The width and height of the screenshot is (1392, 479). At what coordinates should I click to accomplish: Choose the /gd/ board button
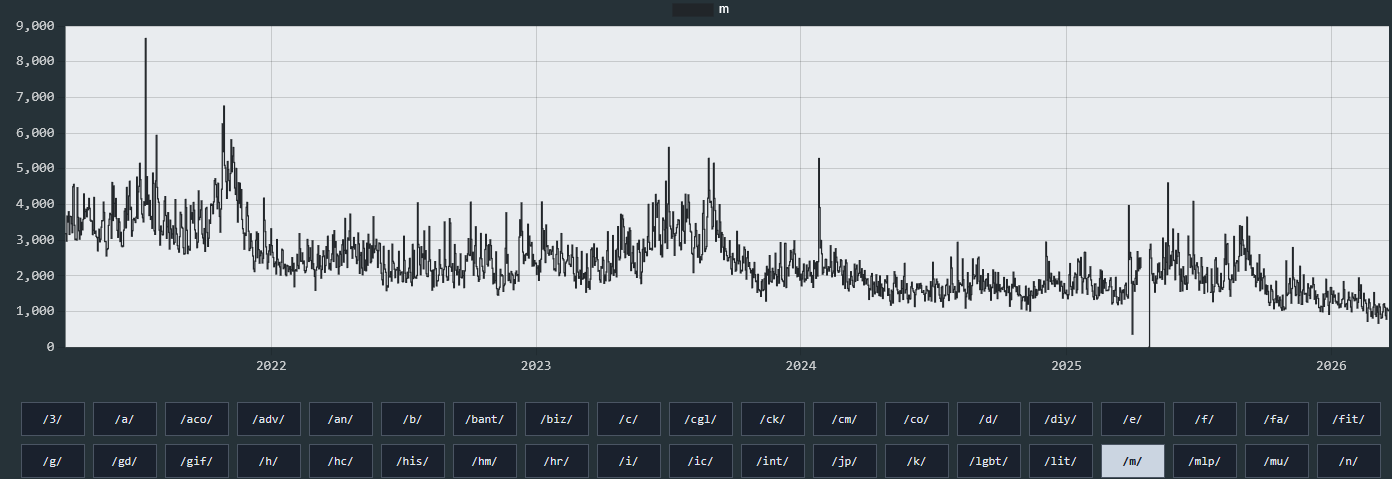click(x=125, y=461)
